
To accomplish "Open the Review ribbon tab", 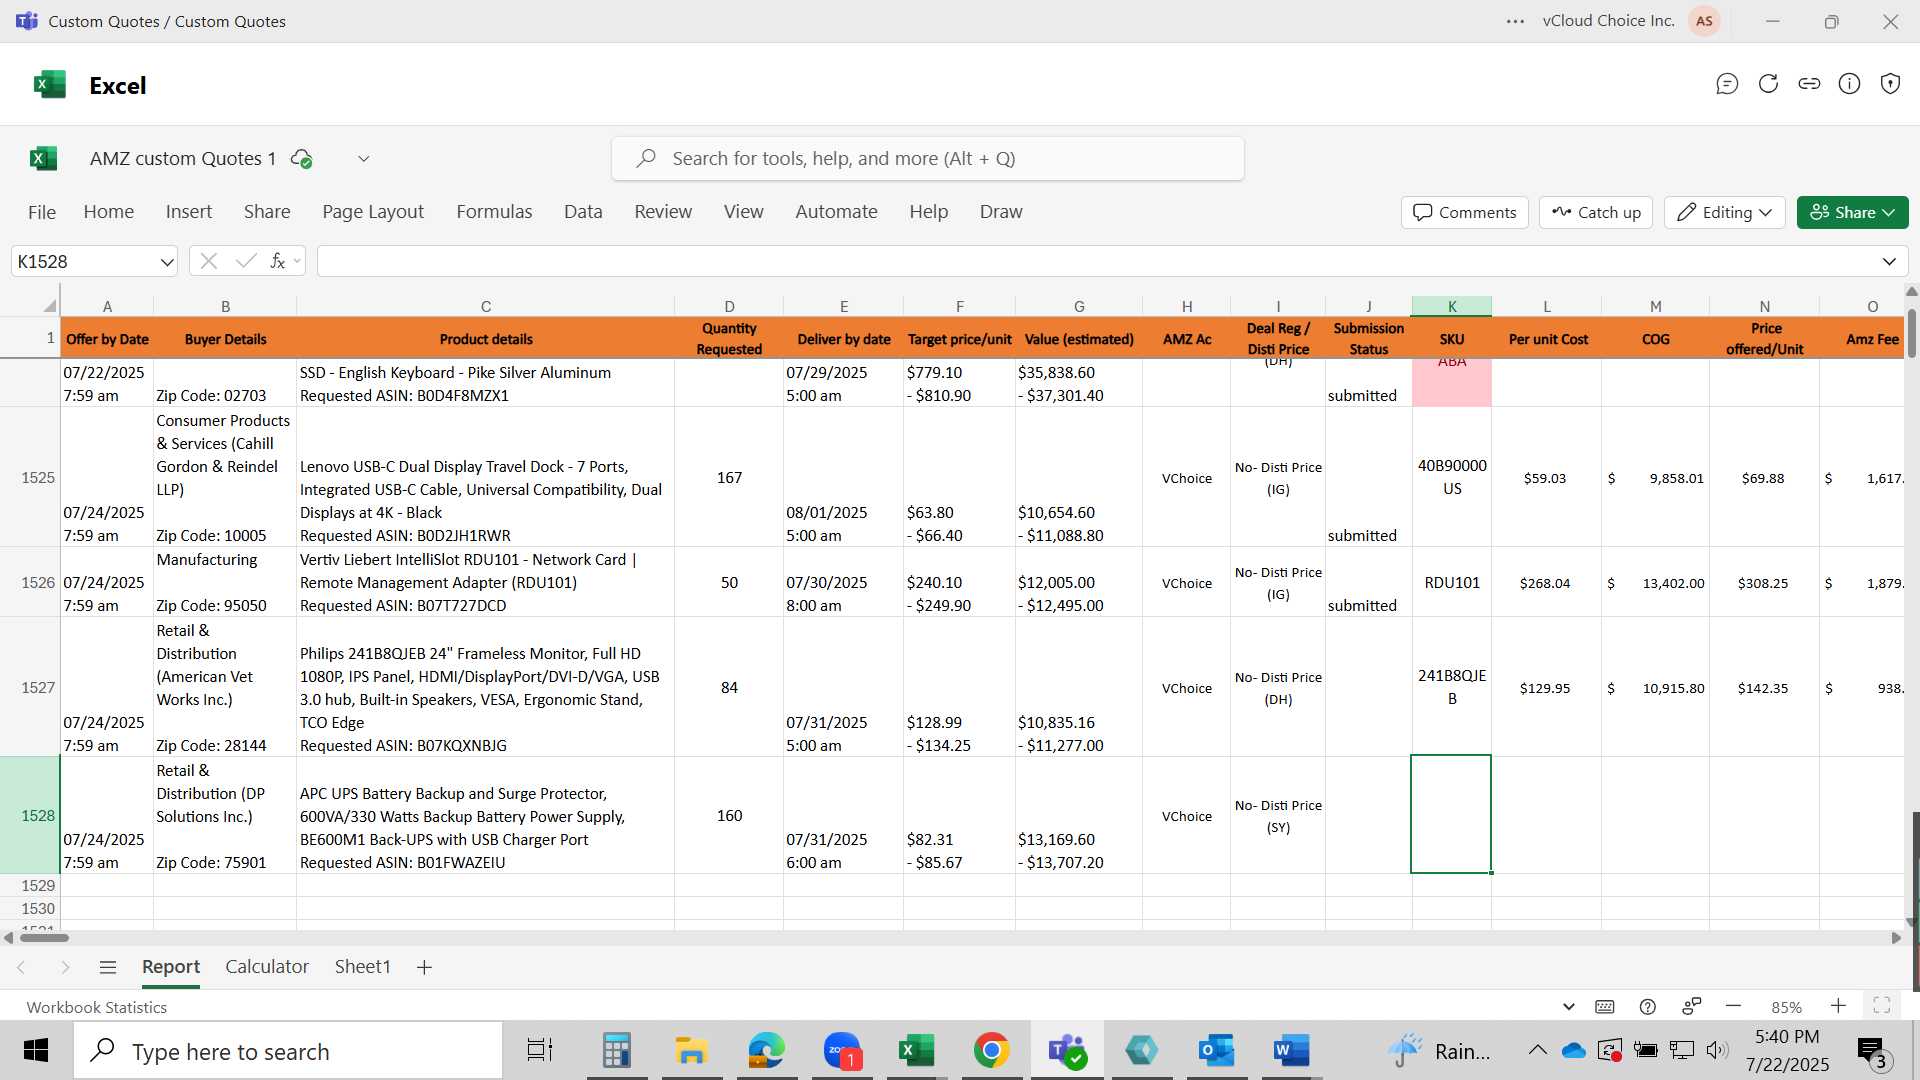I will (x=663, y=212).
